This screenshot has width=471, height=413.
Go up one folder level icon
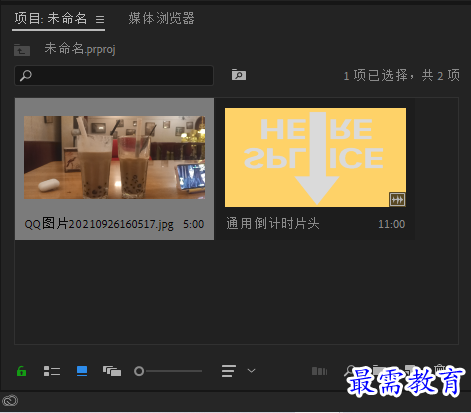[x=22, y=50]
